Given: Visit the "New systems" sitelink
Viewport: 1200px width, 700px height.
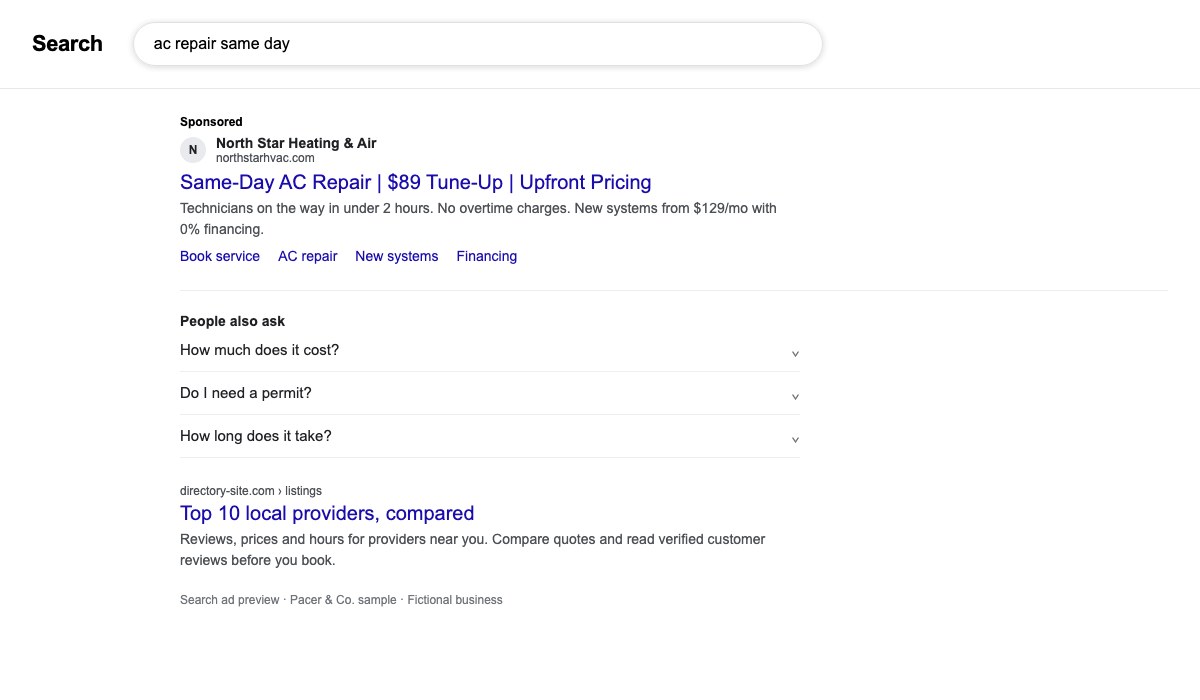Looking at the screenshot, I should (x=397, y=256).
